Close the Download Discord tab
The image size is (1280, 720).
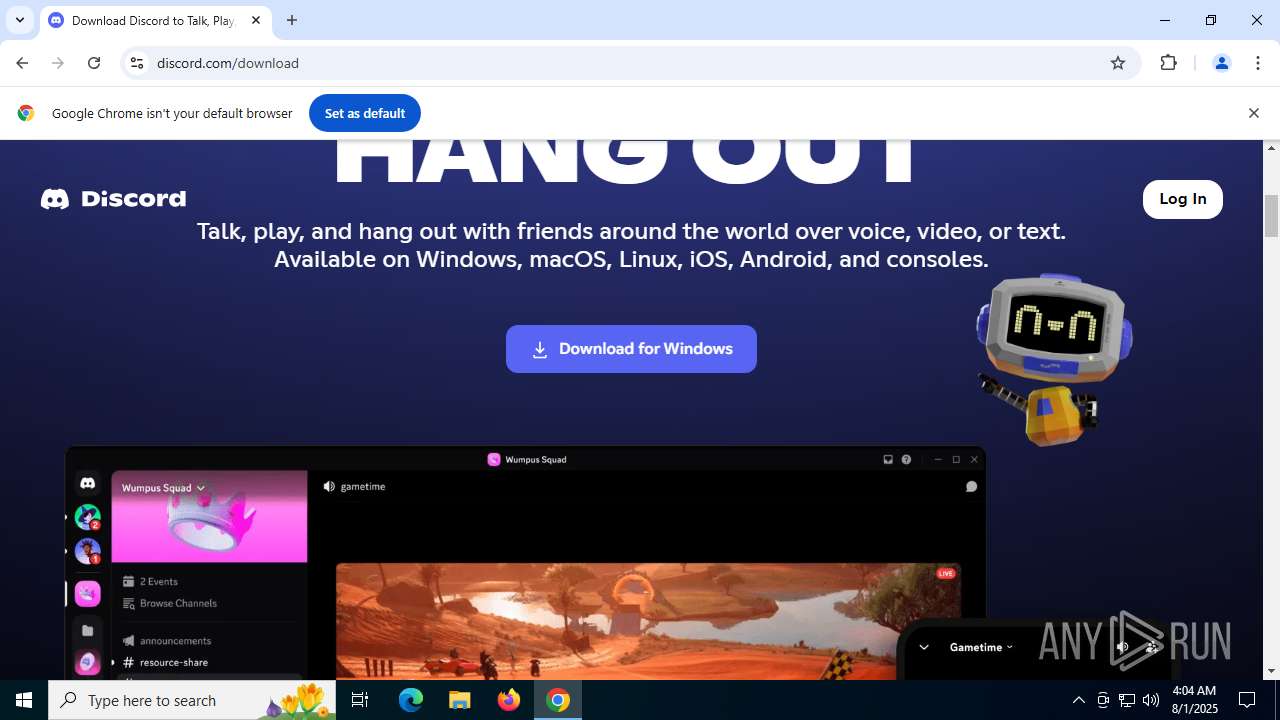point(255,20)
